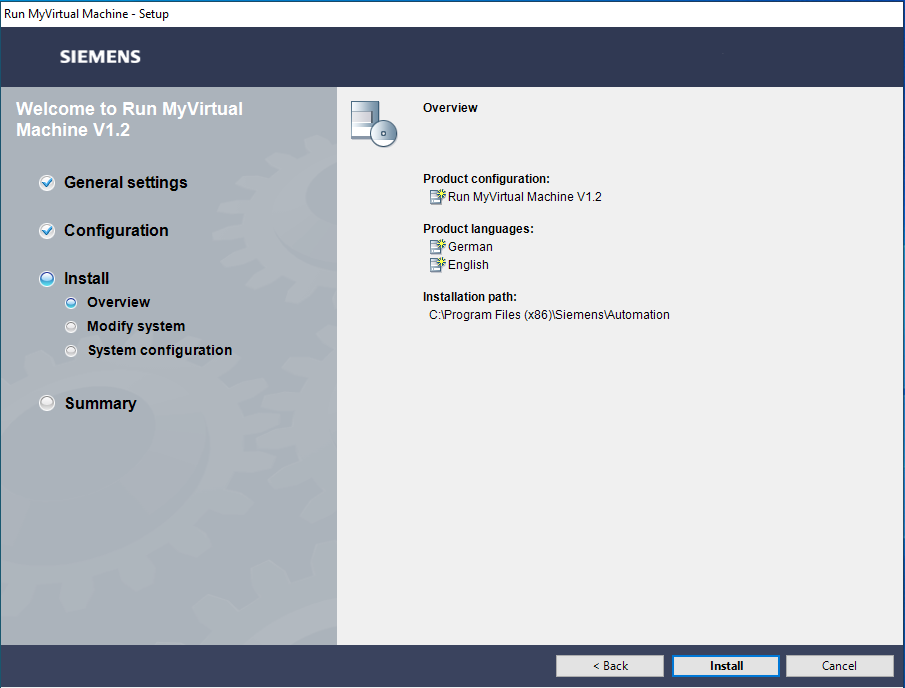Click the Install step indicator bullet
This screenshot has width=905, height=688.
coord(47,279)
